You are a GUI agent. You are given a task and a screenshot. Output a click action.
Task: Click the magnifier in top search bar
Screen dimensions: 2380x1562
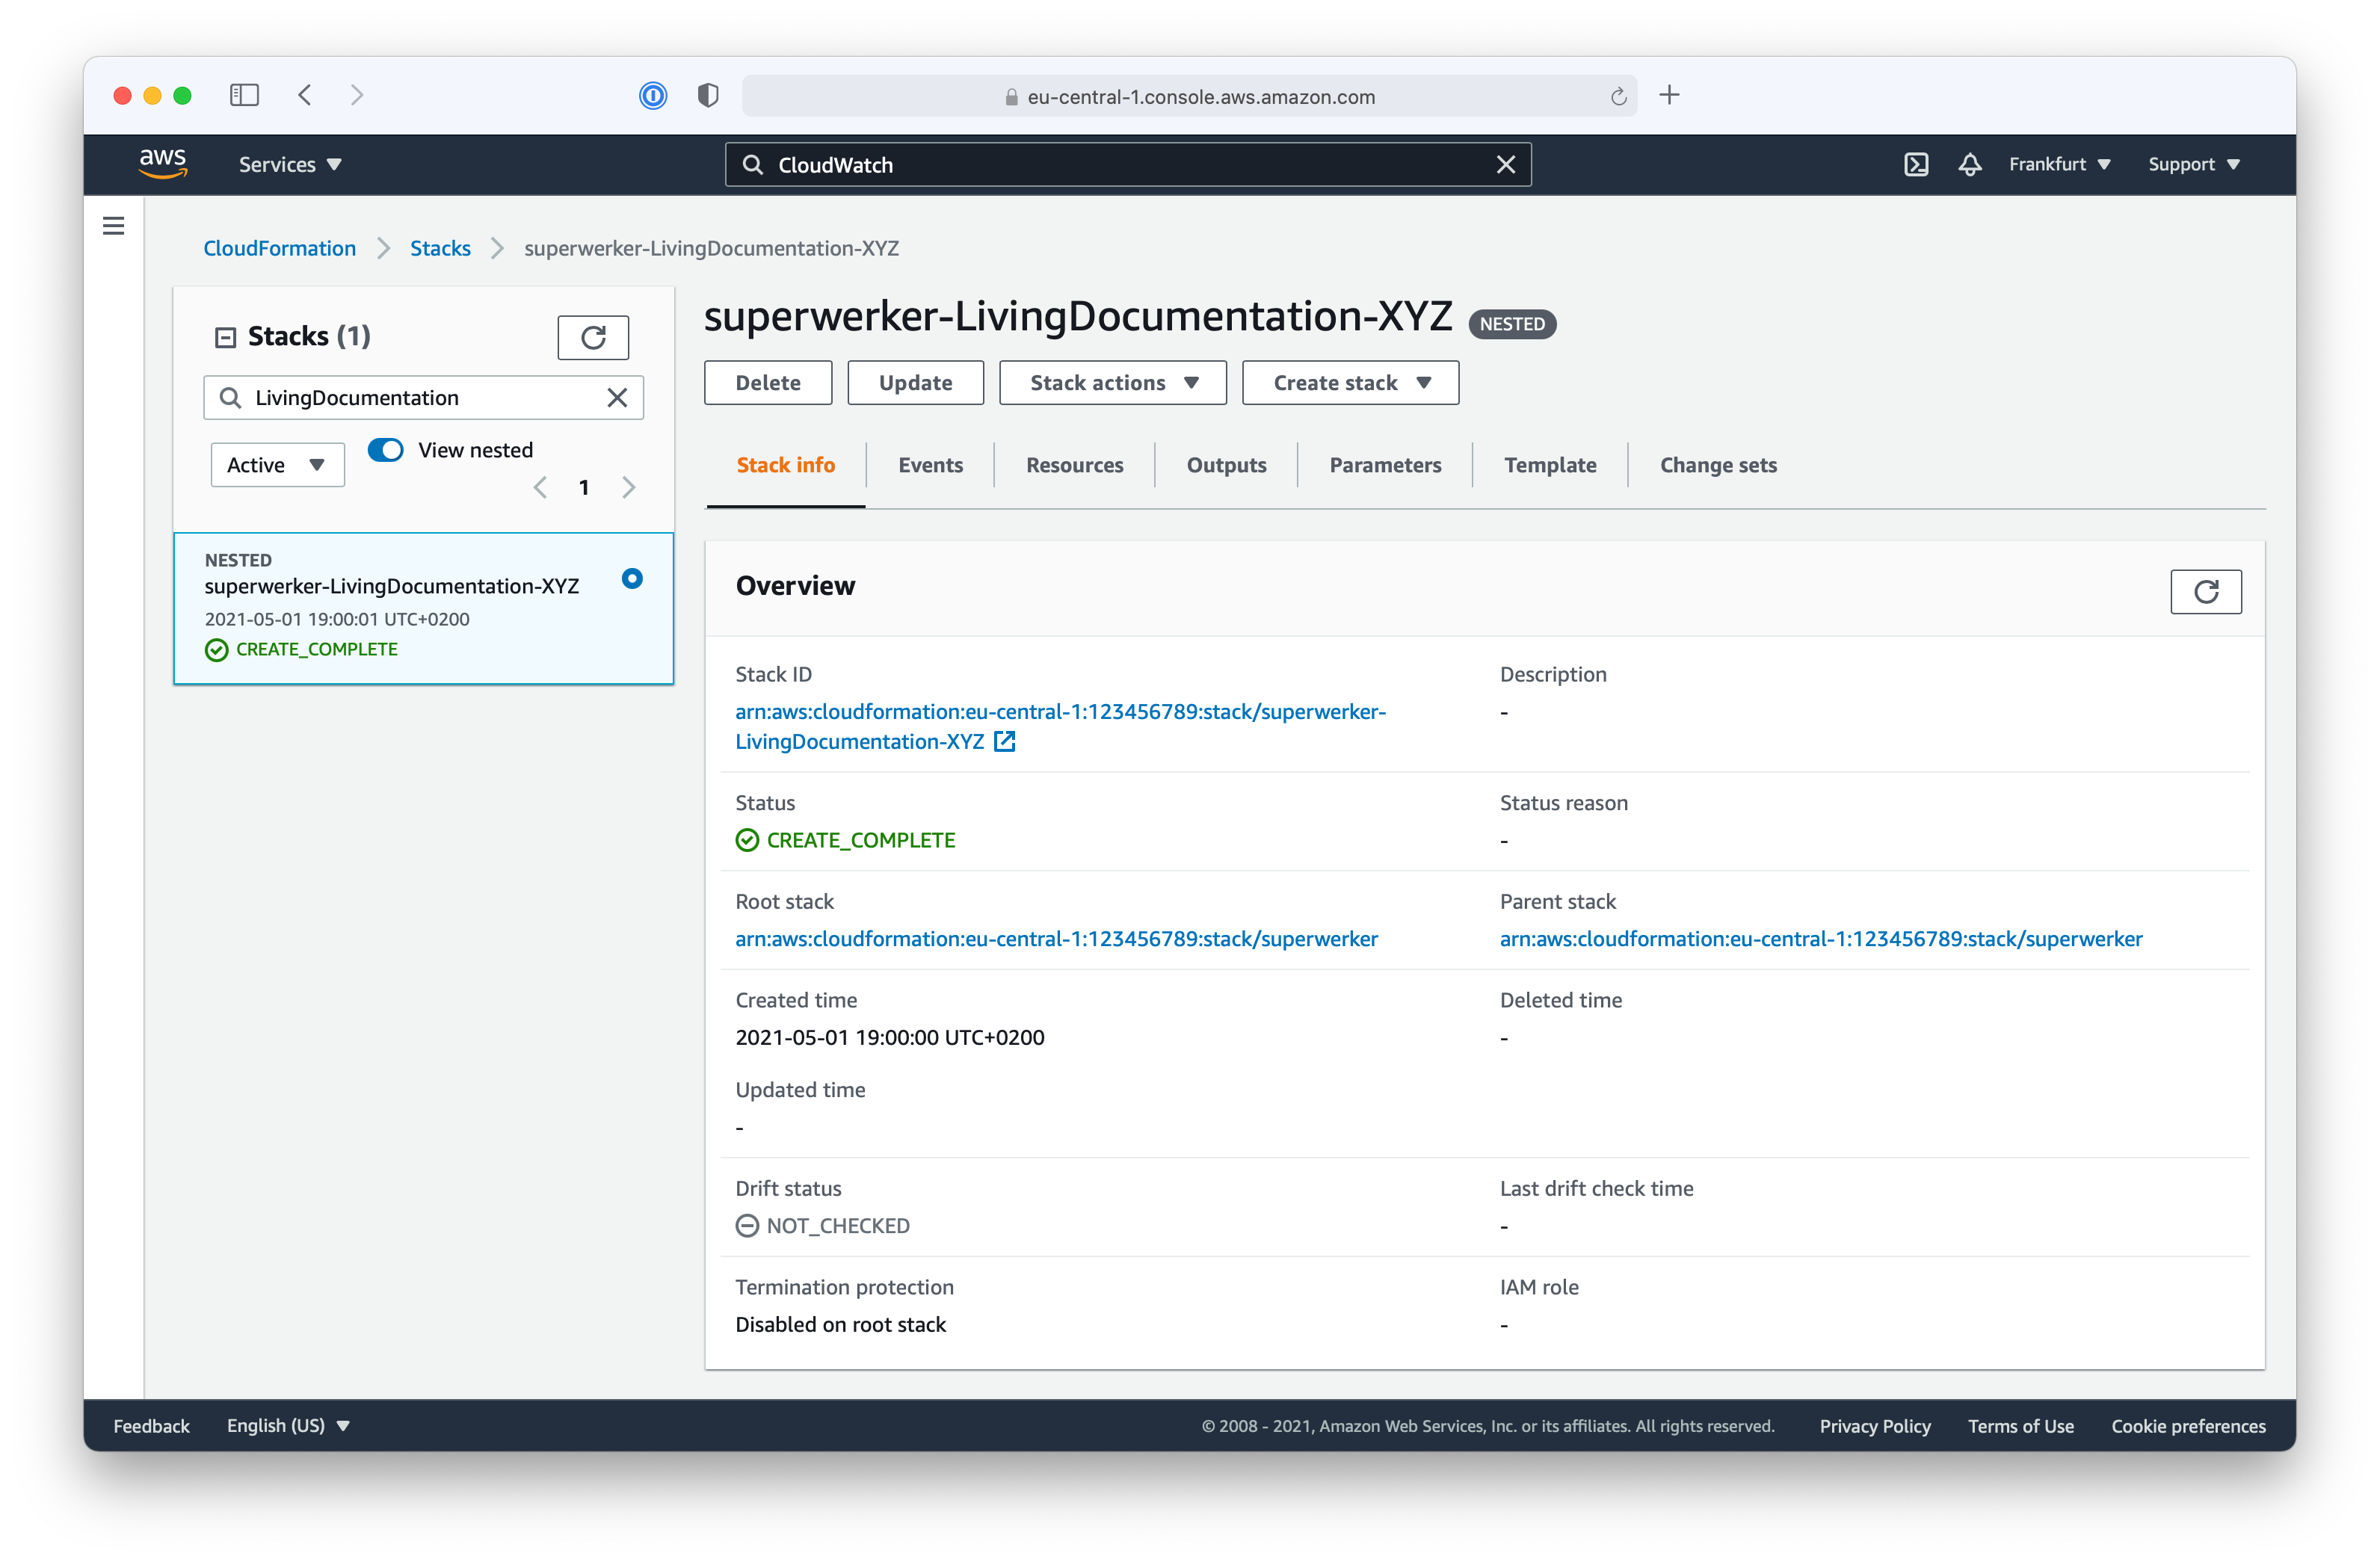[x=752, y=164]
